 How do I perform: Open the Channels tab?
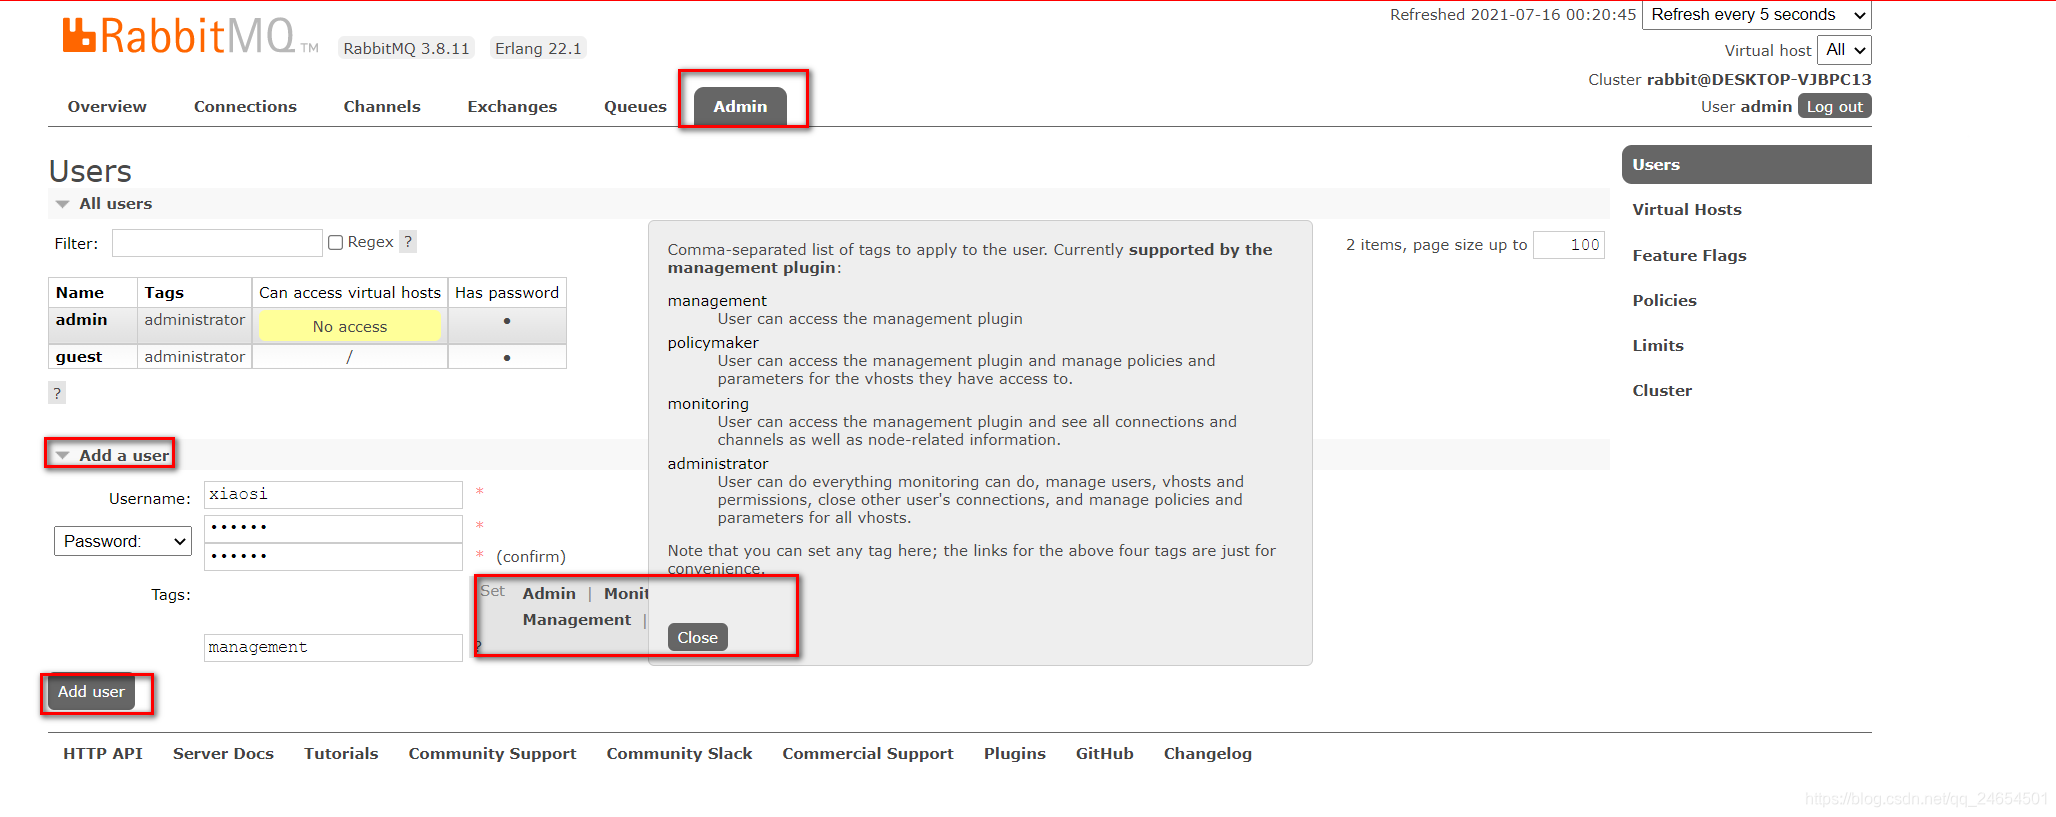pos(382,107)
